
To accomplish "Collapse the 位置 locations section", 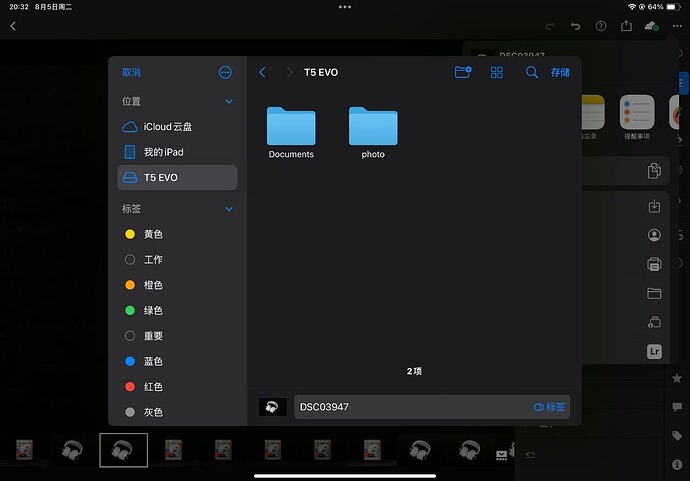I will coord(228,101).
